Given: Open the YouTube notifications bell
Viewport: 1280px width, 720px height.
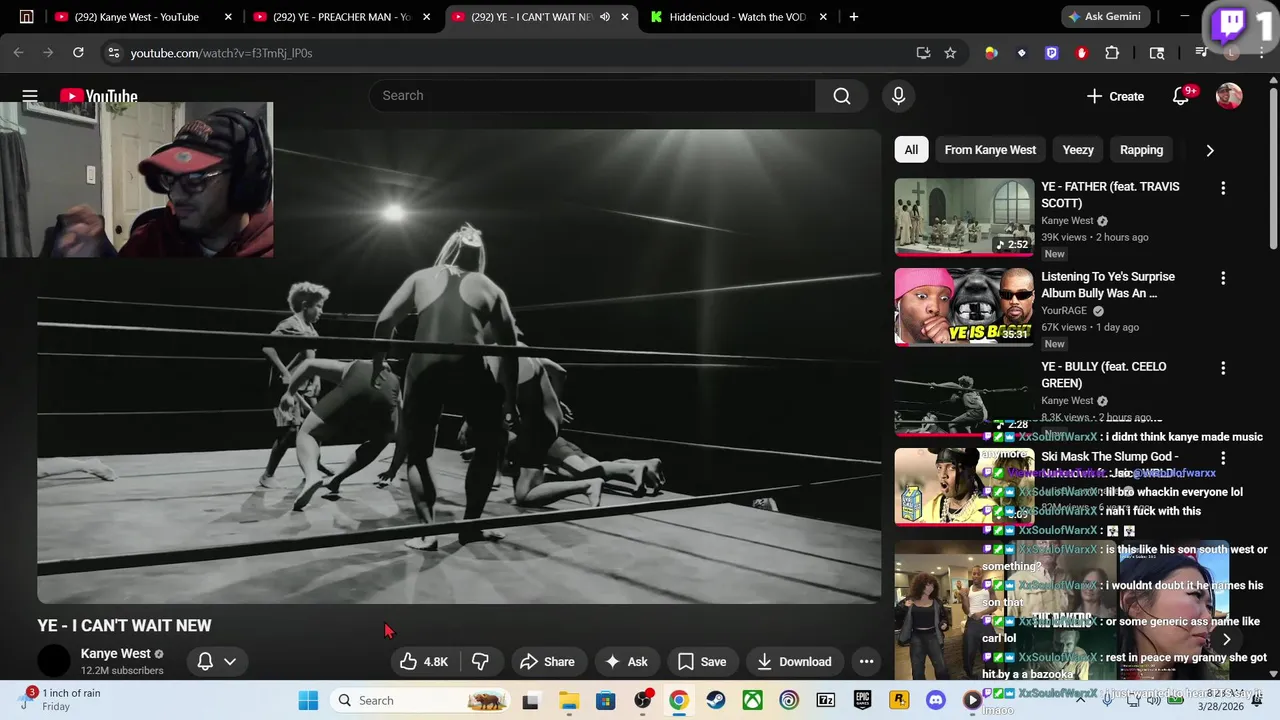Looking at the screenshot, I should click(x=1181, y=96).
